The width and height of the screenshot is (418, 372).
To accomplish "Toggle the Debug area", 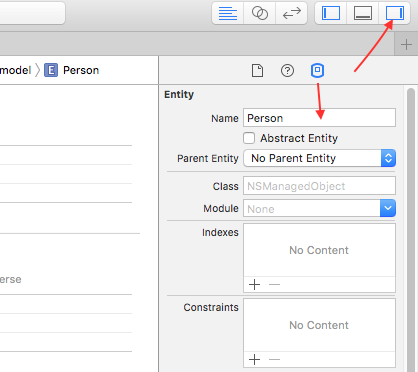I will click(363, 13).
